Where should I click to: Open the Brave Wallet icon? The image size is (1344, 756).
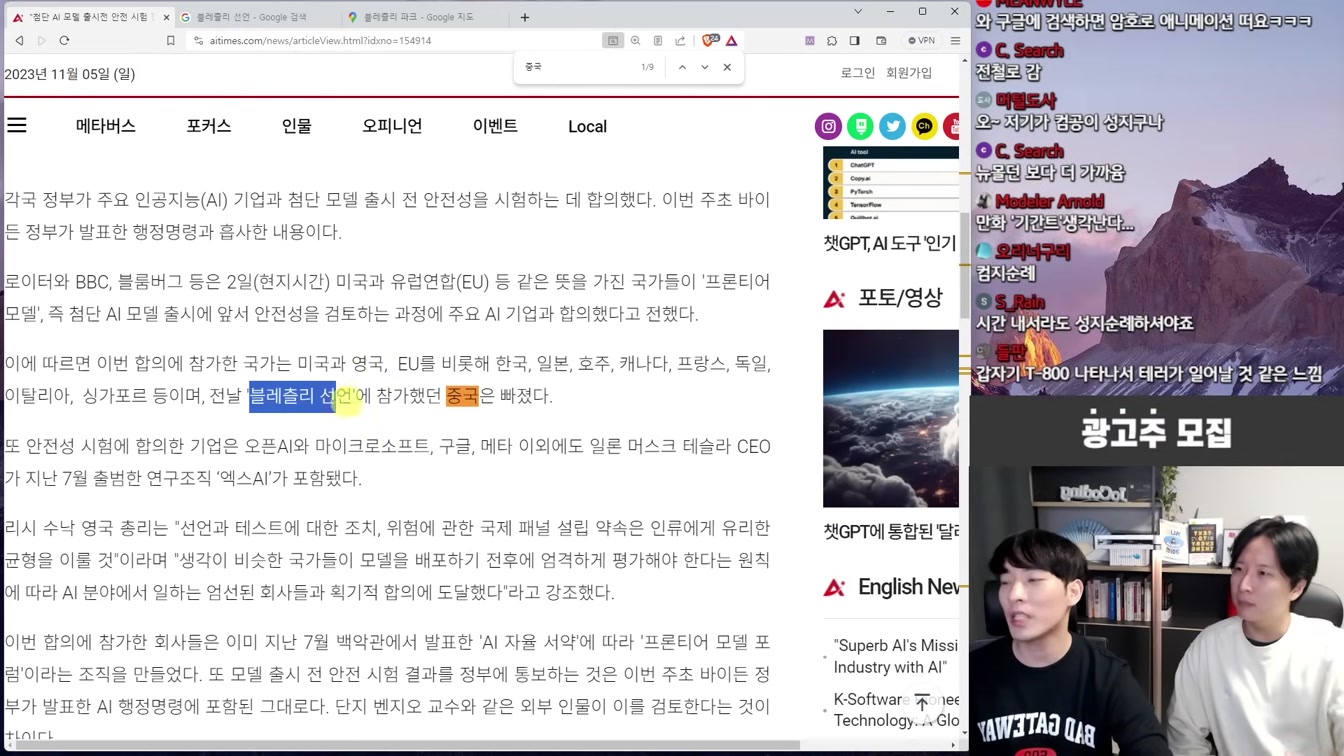tap(881, 41)
